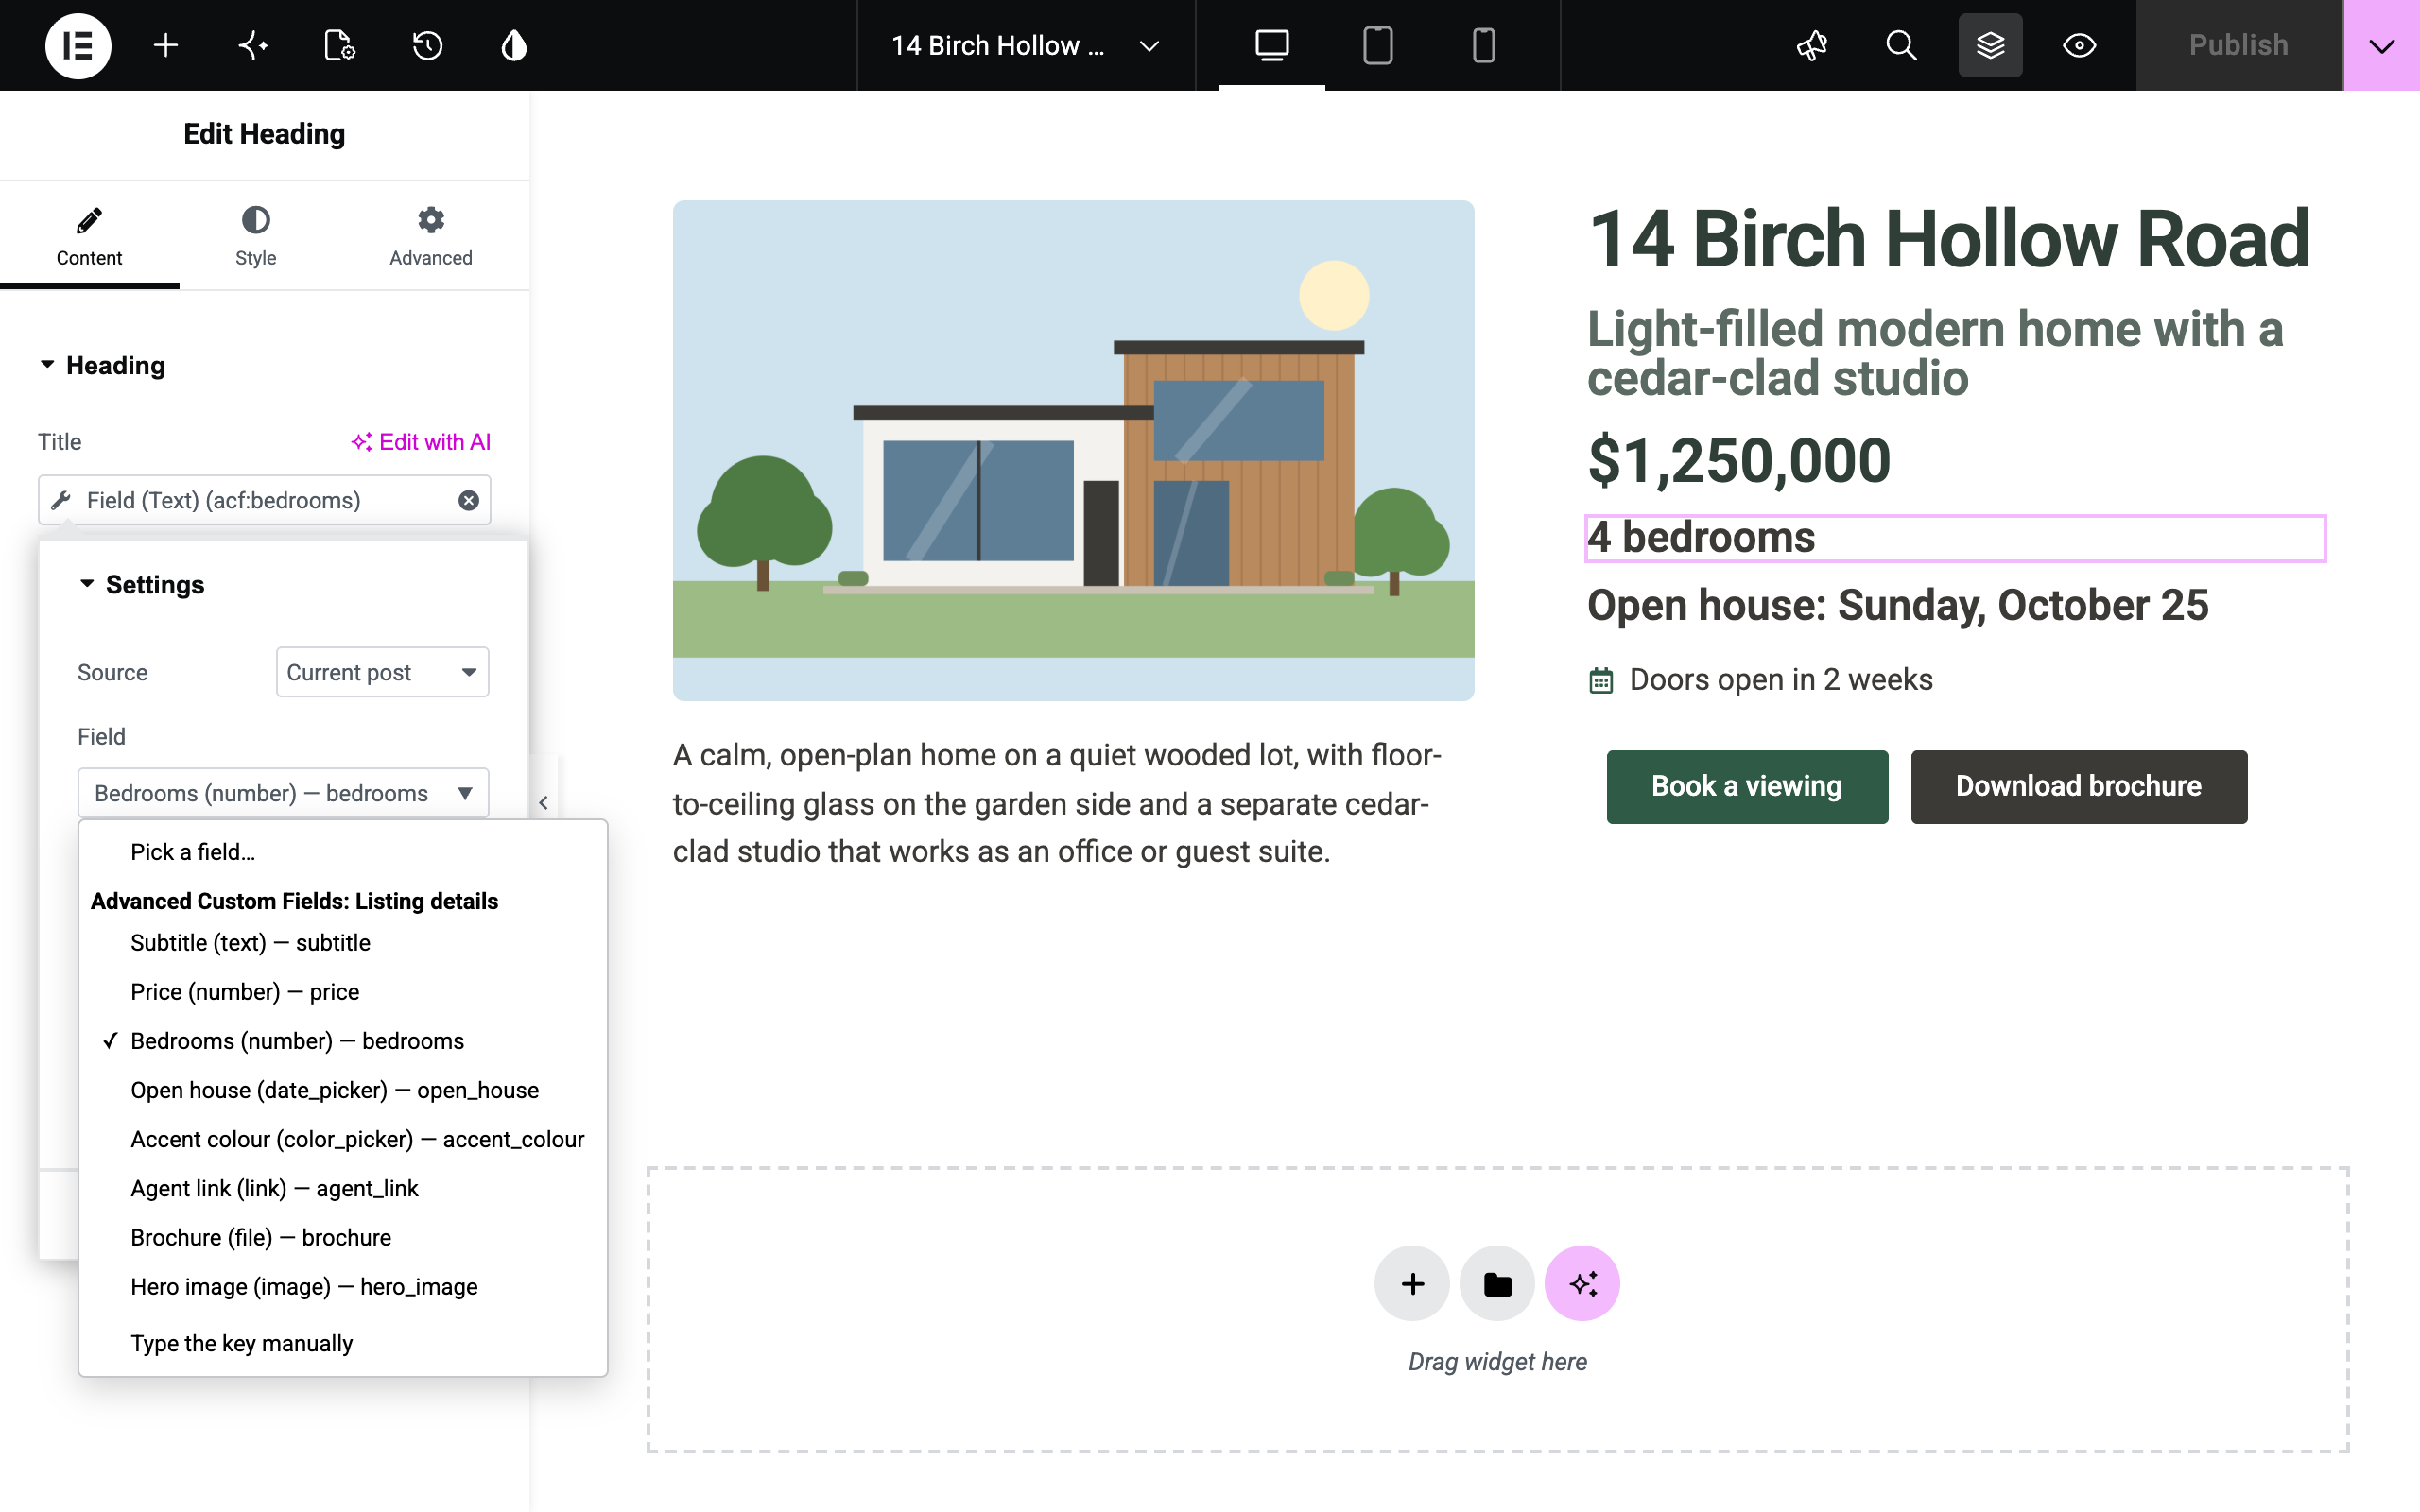Open the 14 Birch Hollow document dropdown

[x=1025, y=45]
